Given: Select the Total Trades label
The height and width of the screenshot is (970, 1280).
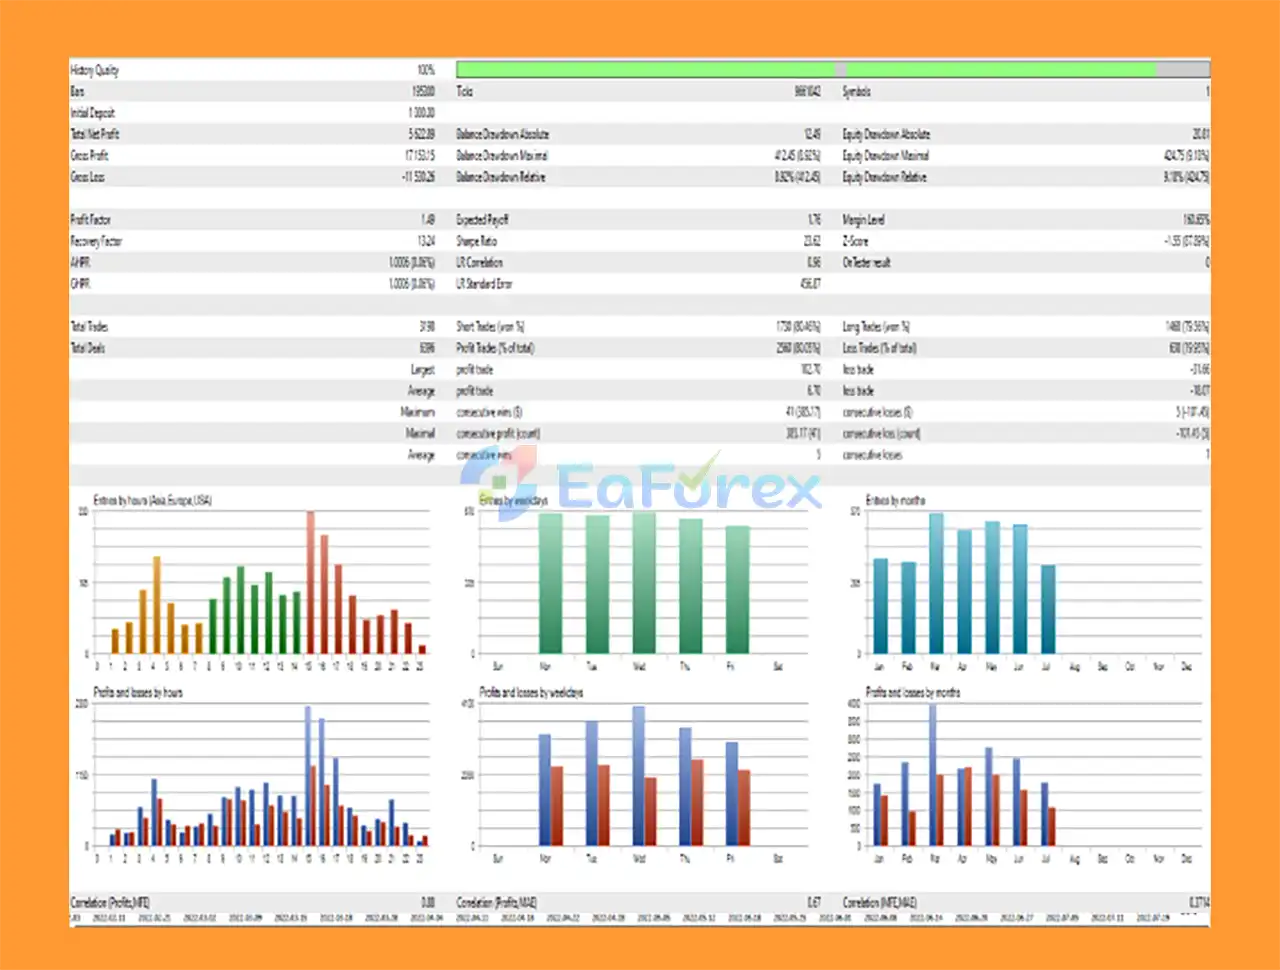Looking at the screenshot, I should tap(89, 327).
